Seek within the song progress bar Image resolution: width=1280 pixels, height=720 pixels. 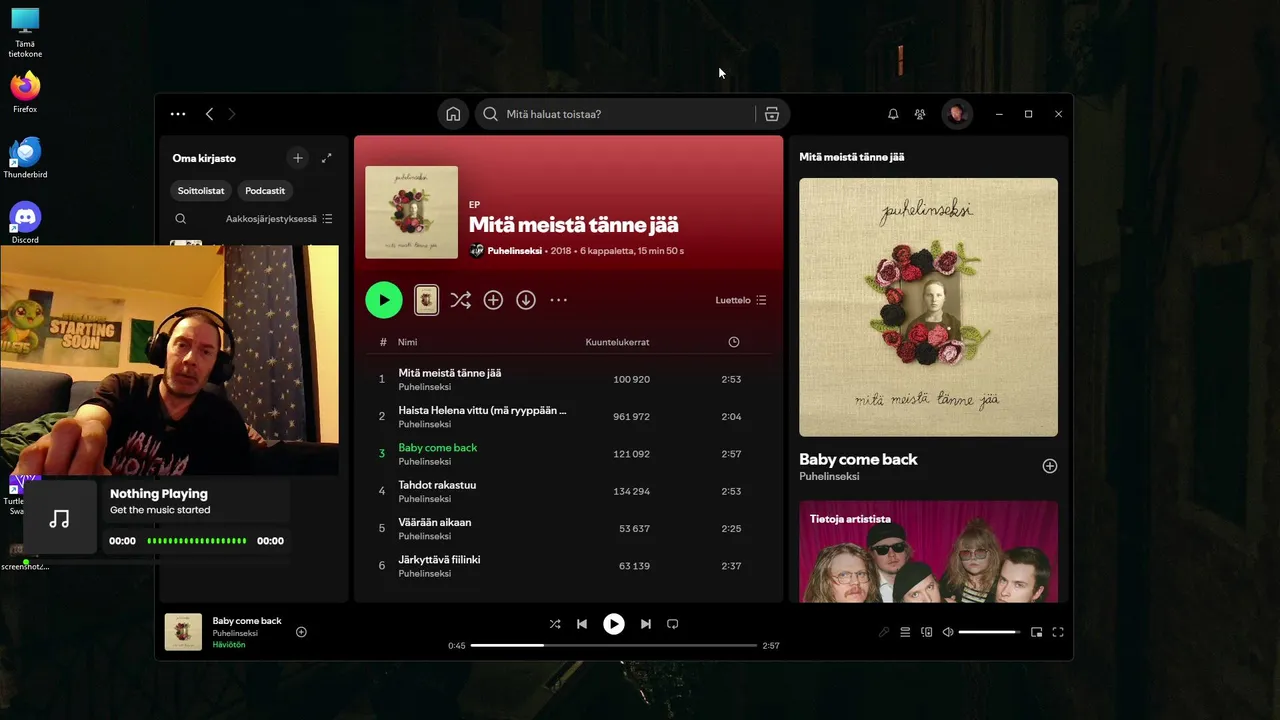click(614, 645)
